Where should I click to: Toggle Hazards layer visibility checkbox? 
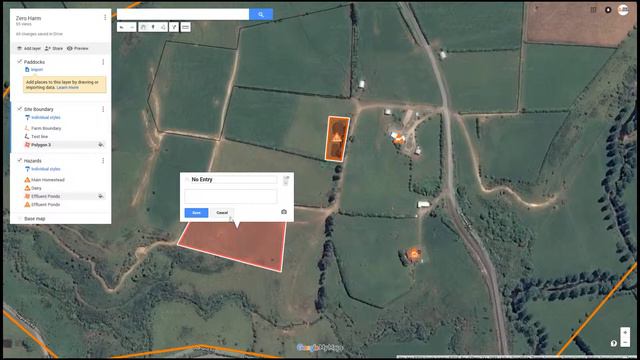[x=19, y=160]
